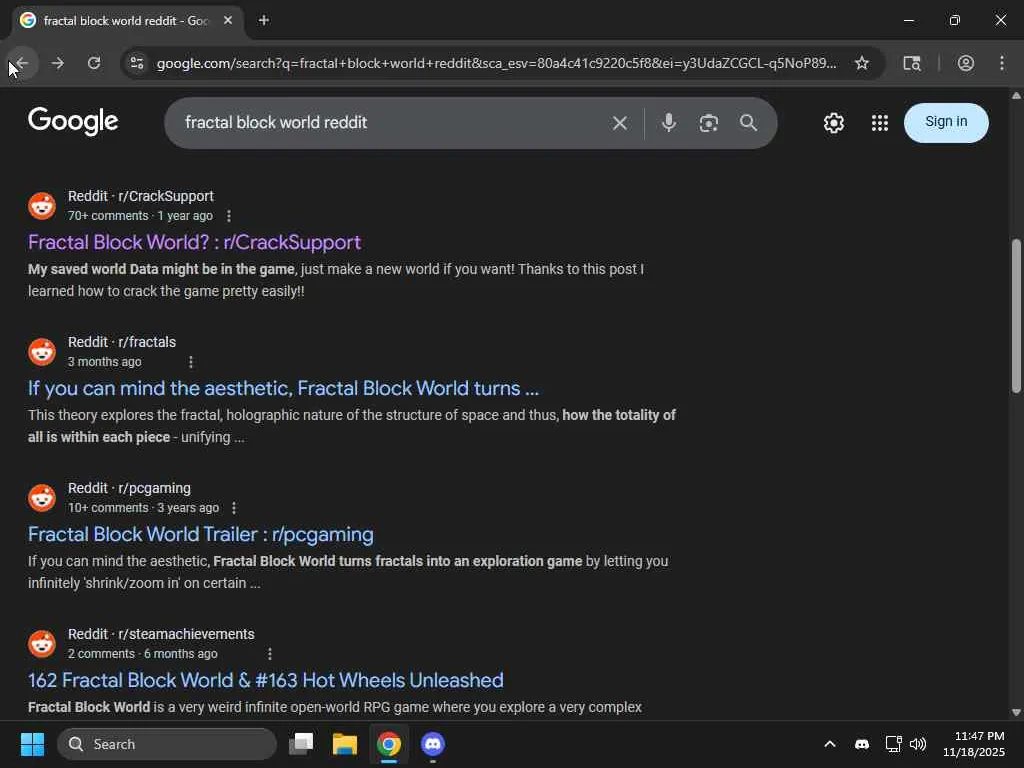Select the fractal block world reddit tab
Screen dimensions: 1024x768
tap(127, 21)
